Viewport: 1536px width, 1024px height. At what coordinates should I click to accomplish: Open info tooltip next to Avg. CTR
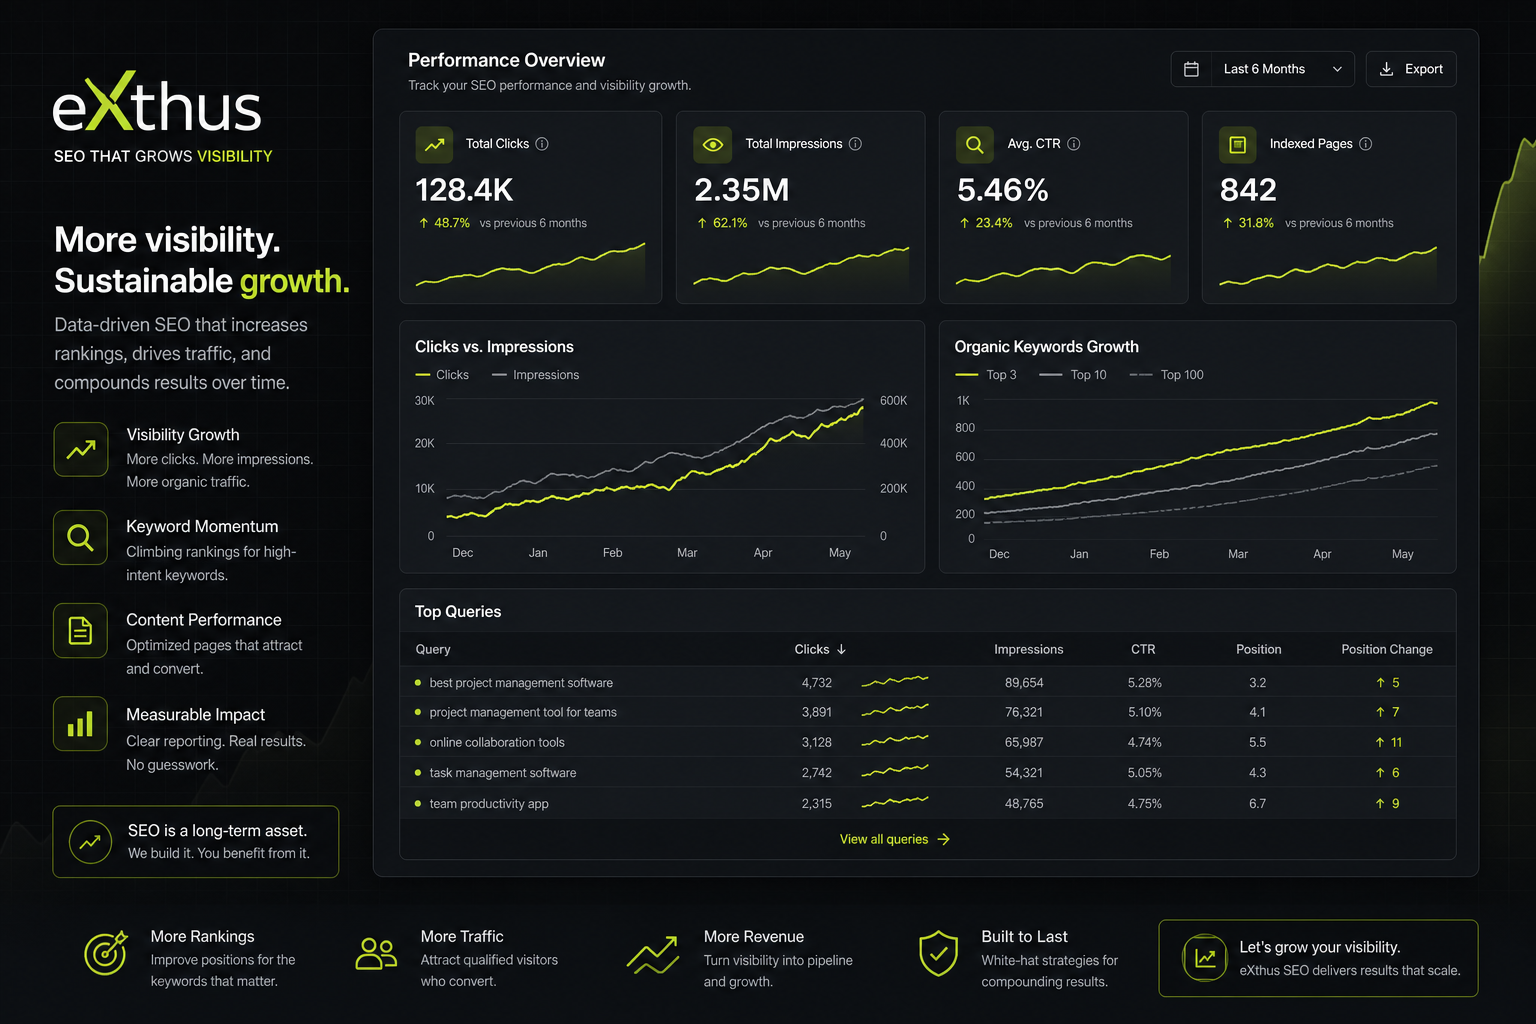coord(1074,144)
